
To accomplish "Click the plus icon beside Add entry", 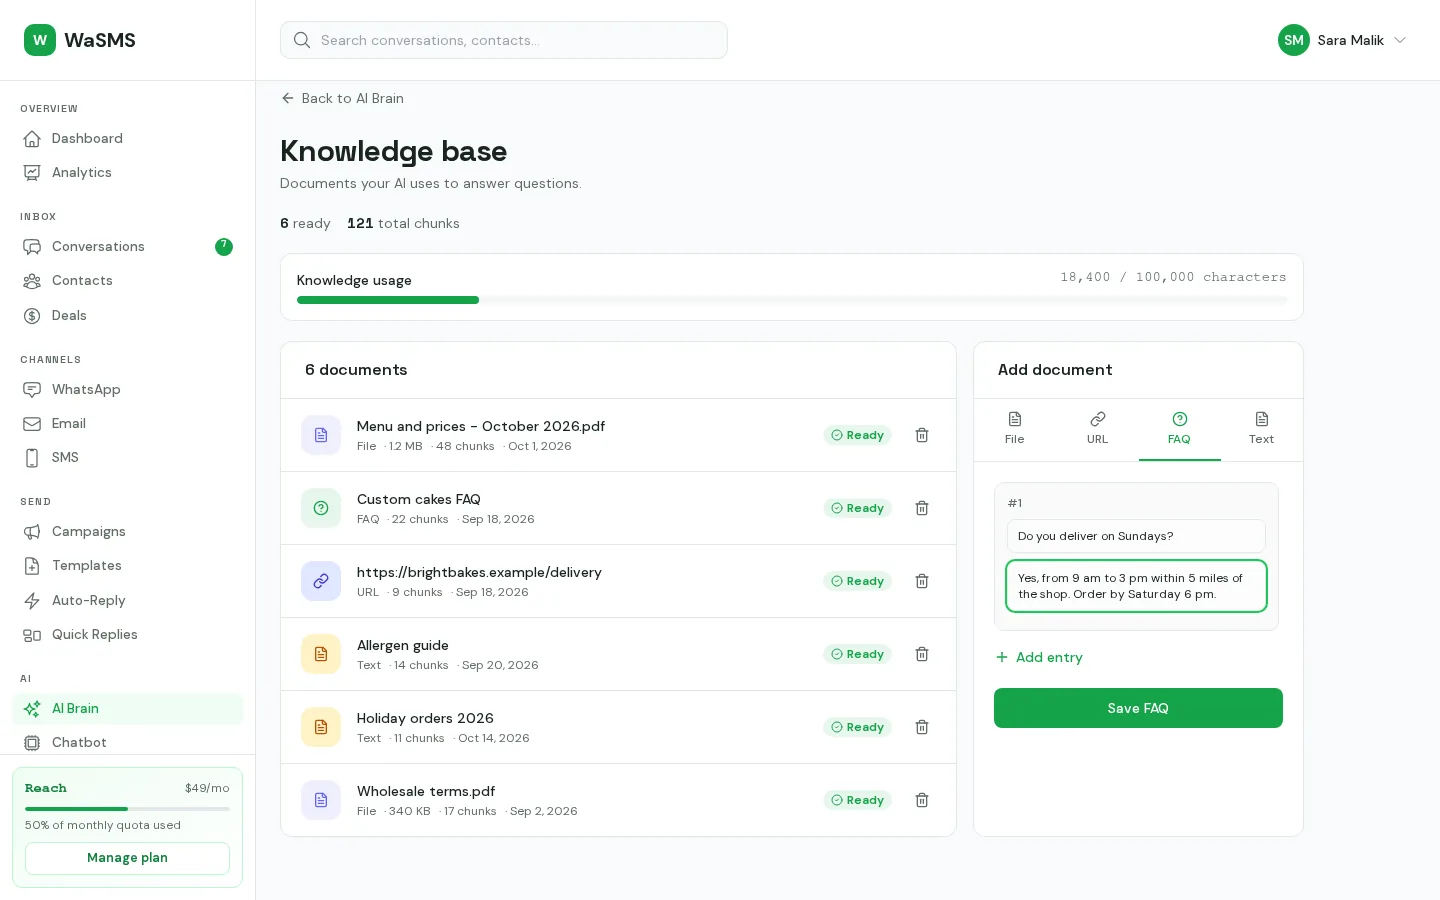I will coord(1002,657).
